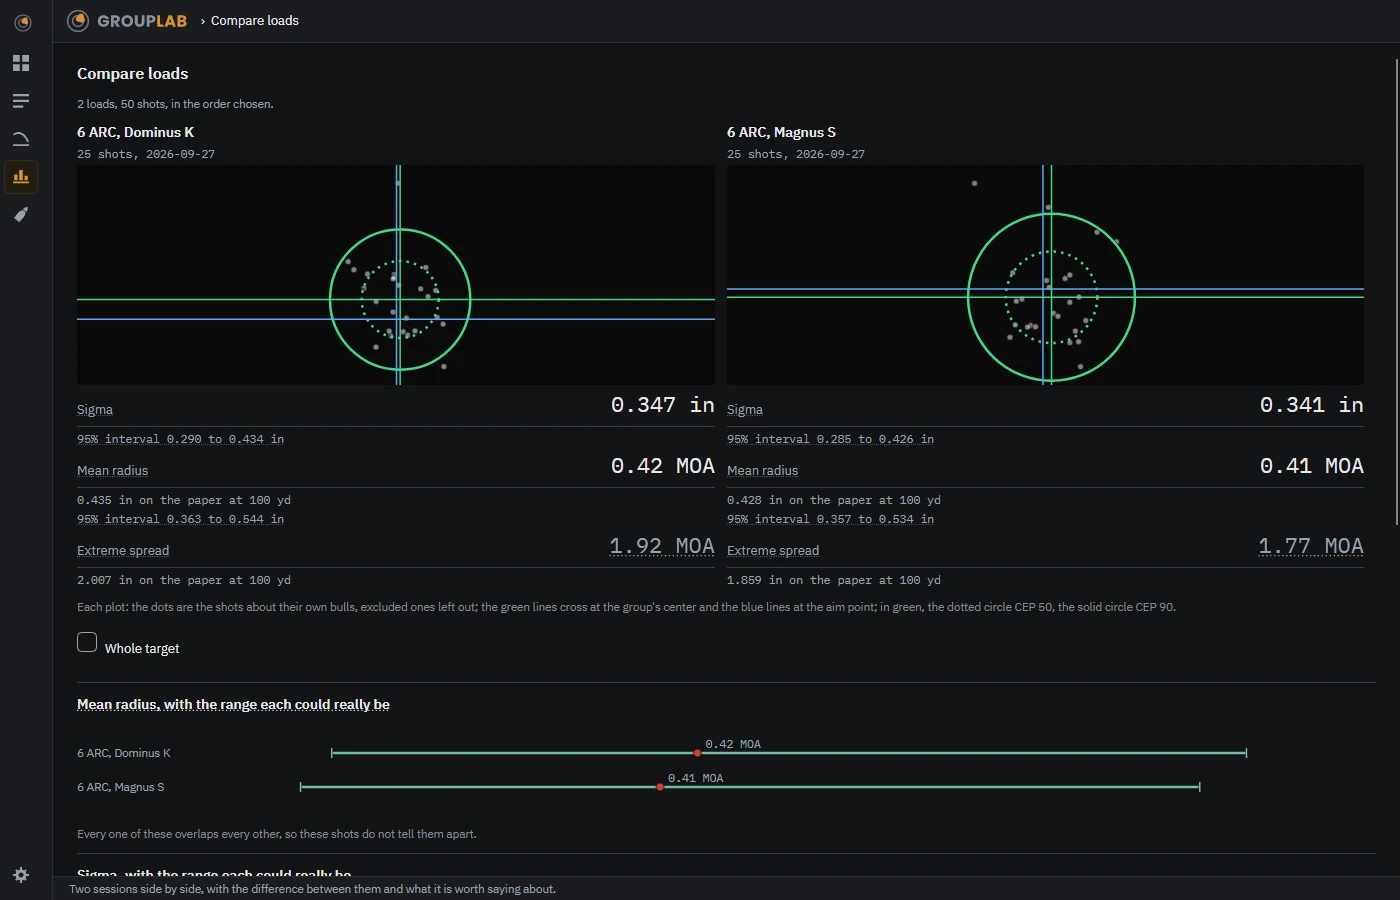Click the Magnus S target plot
Screen dimensions: 1400x900
1045,275
